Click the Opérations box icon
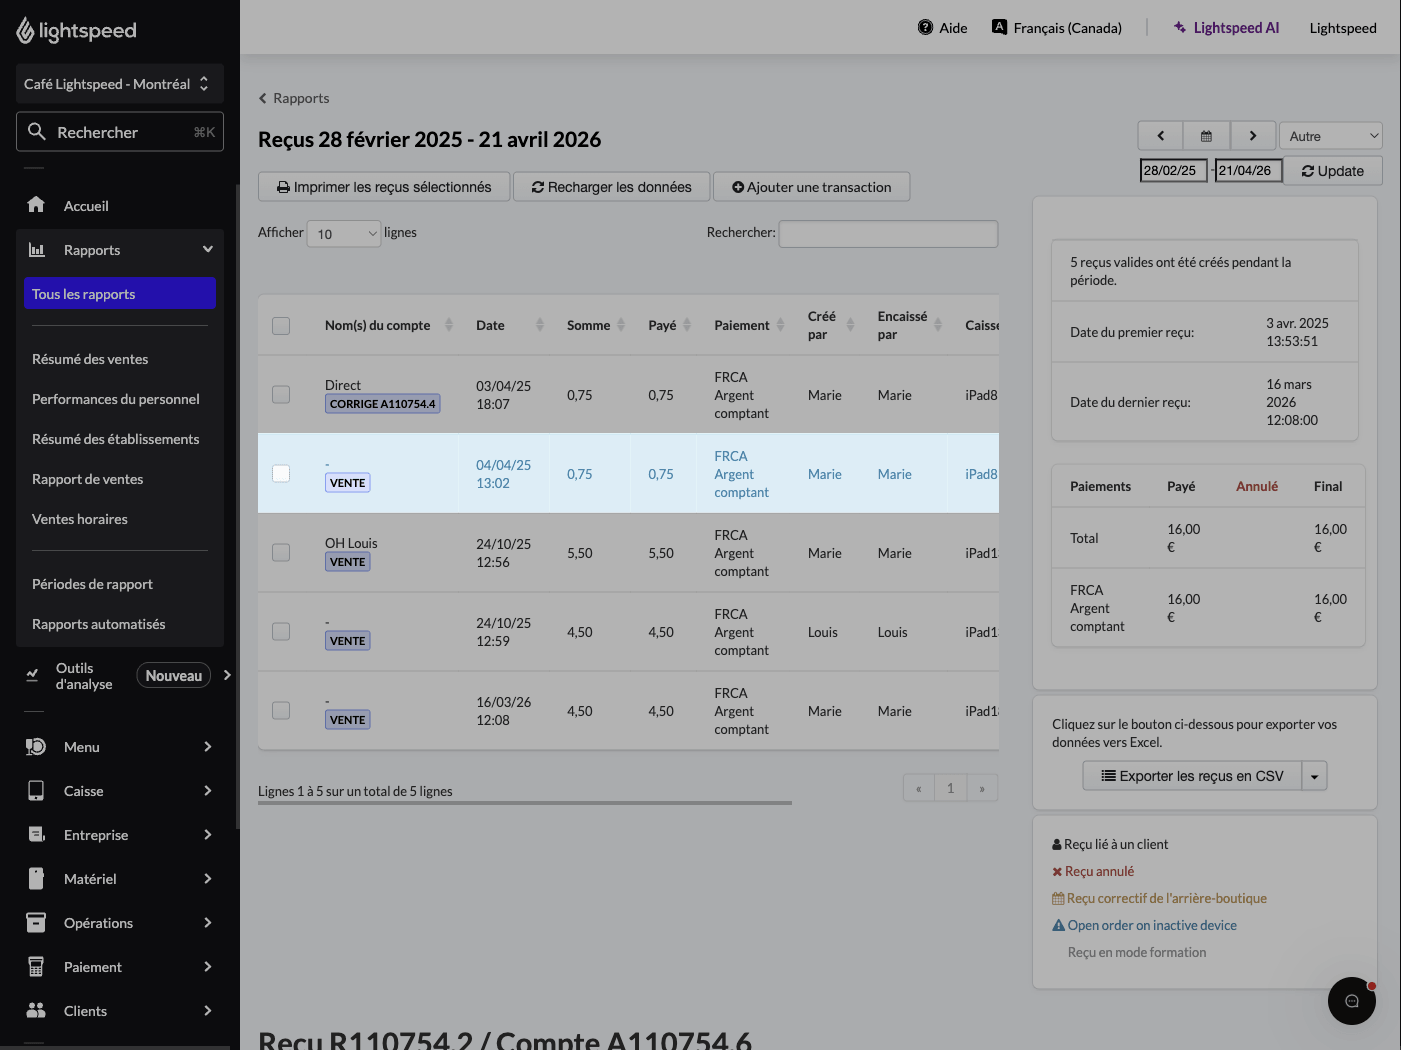The image size is (1401, 1050). click(x=36, y=923)
